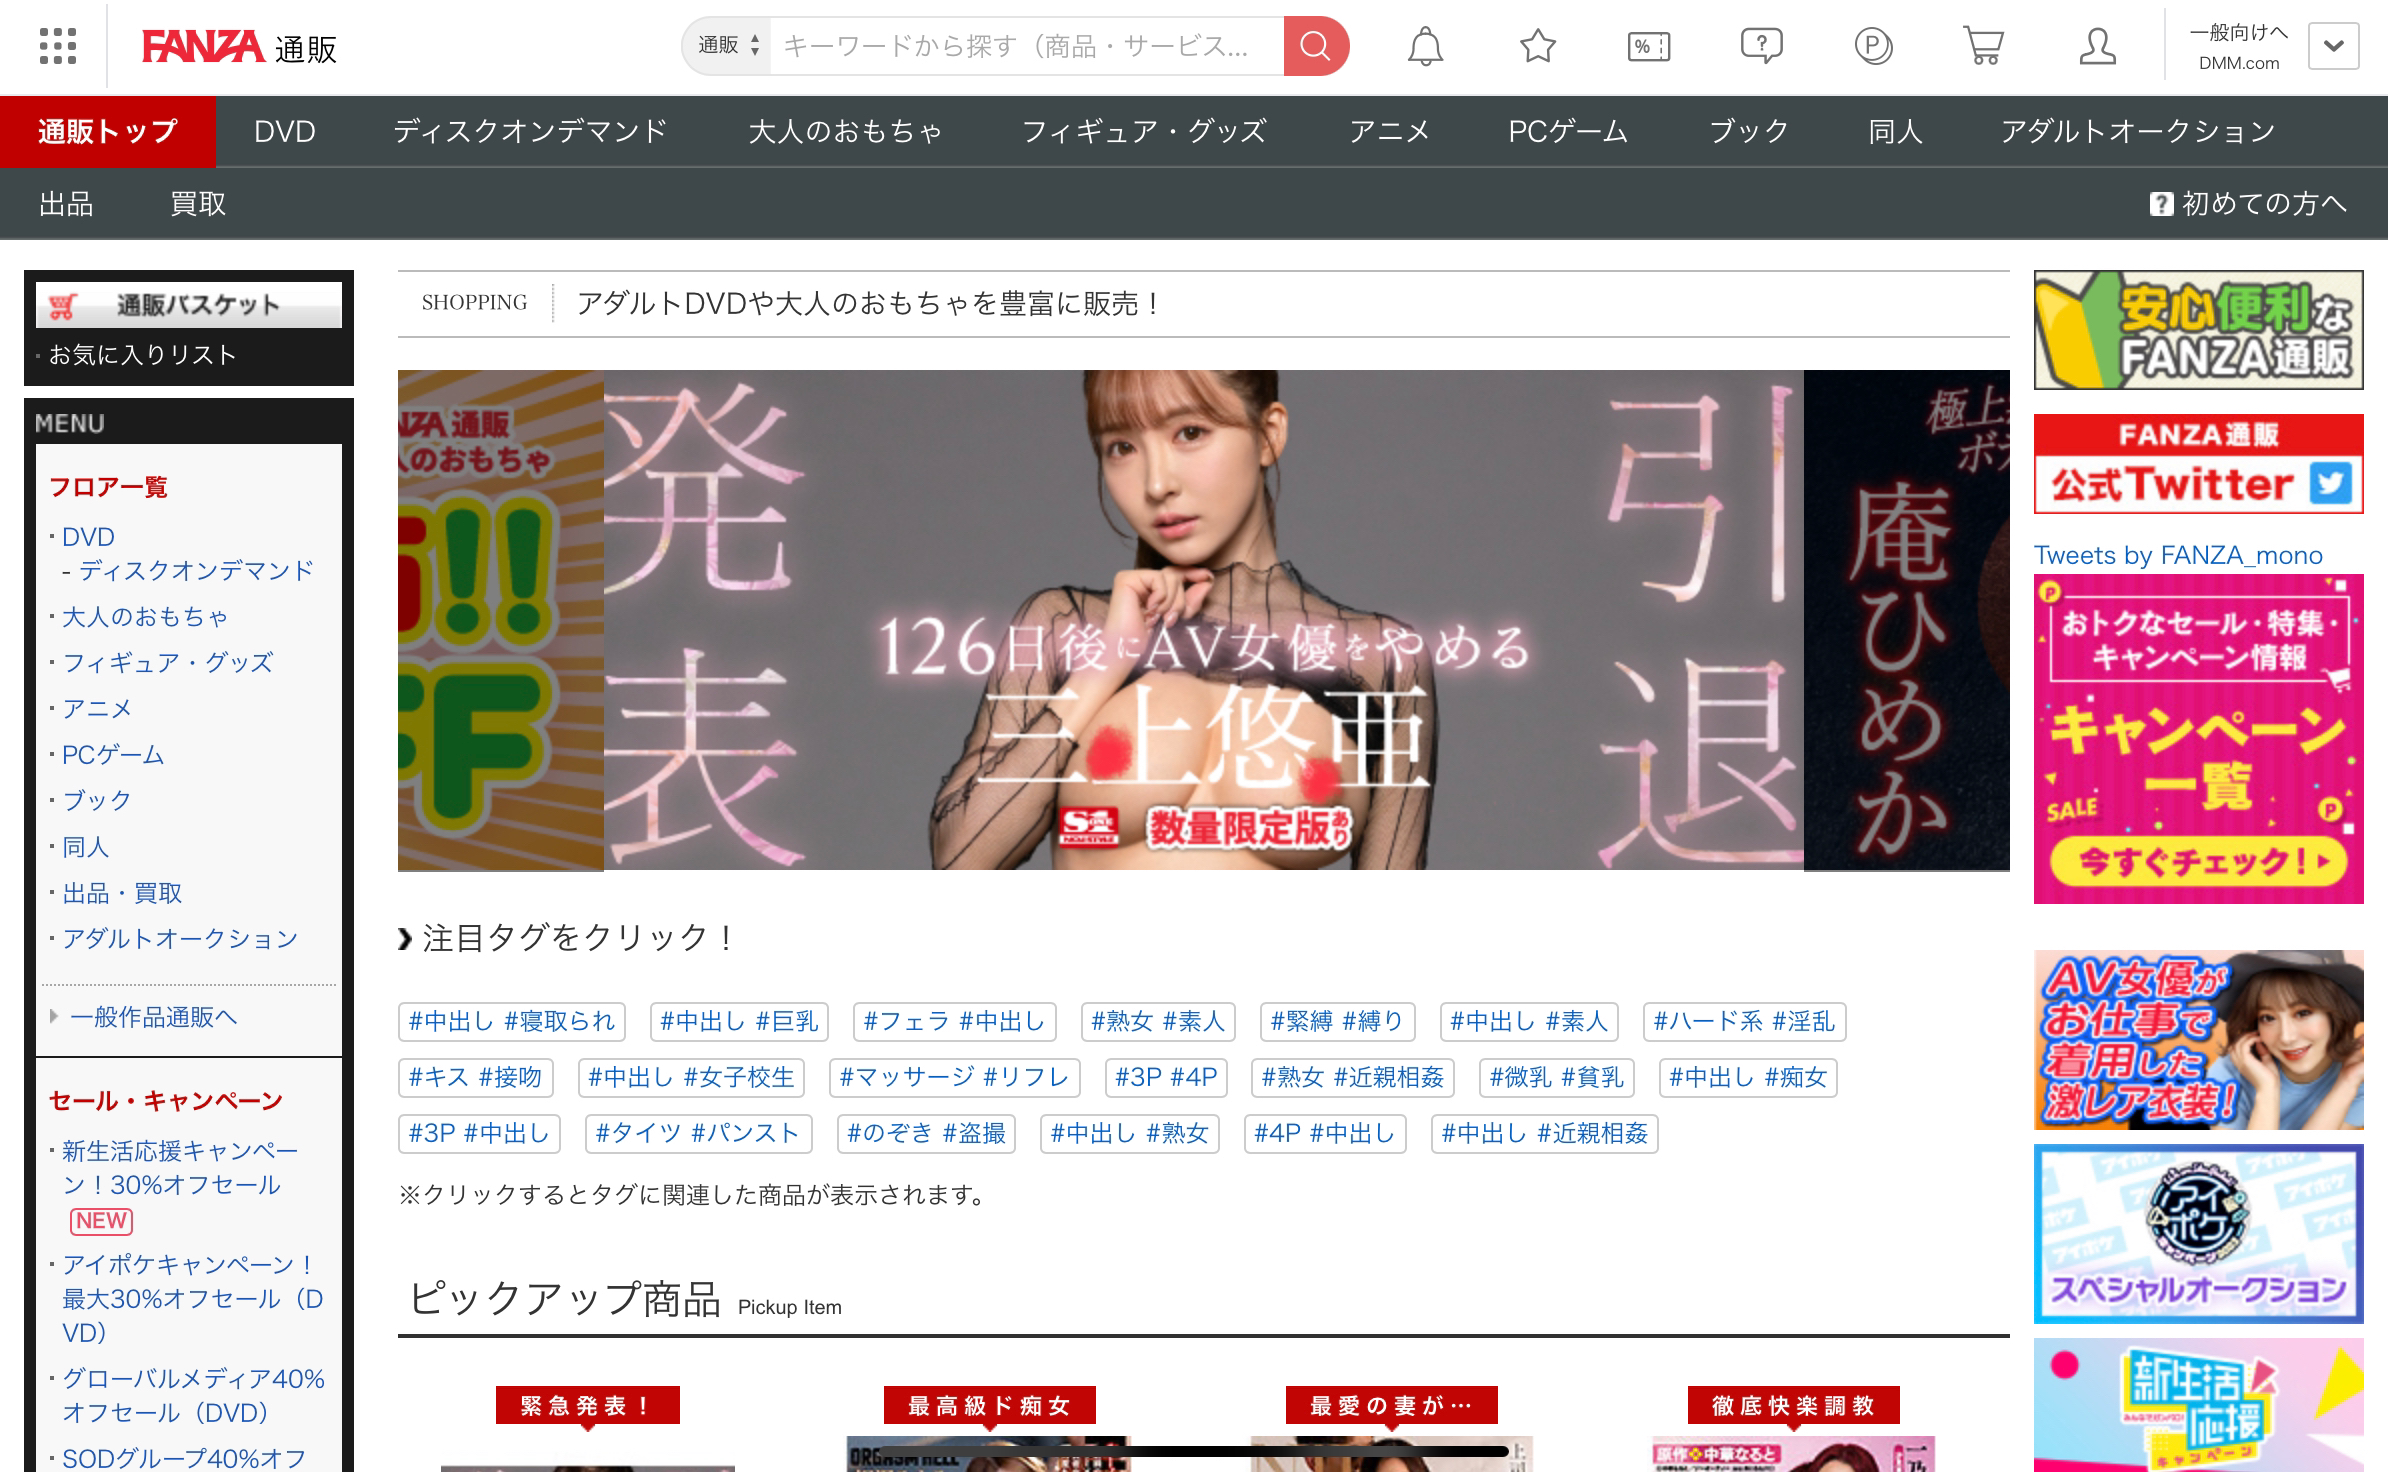Open スペシャルオークション banner

[2199, 1234]
